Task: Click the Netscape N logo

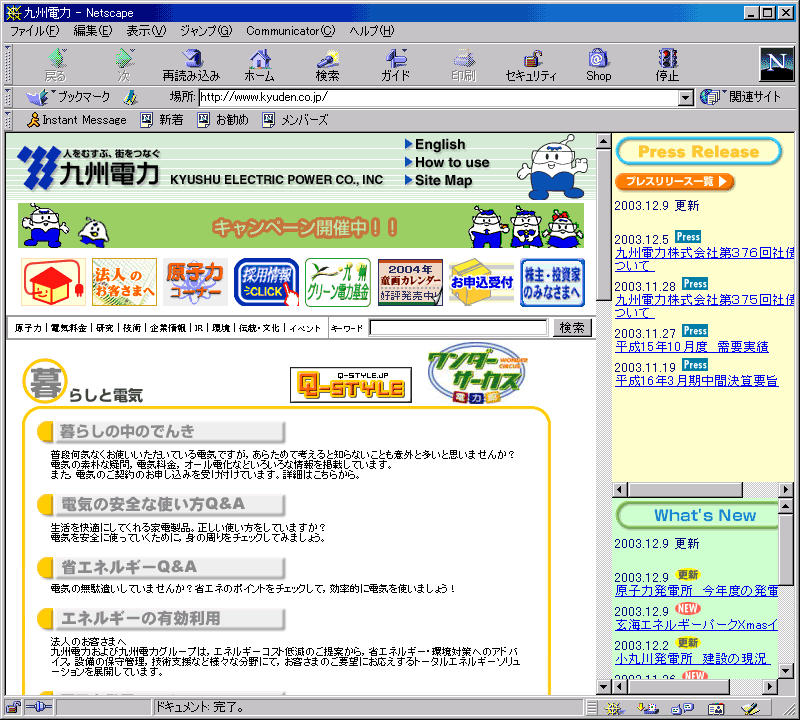Action: tap(776, 64)
